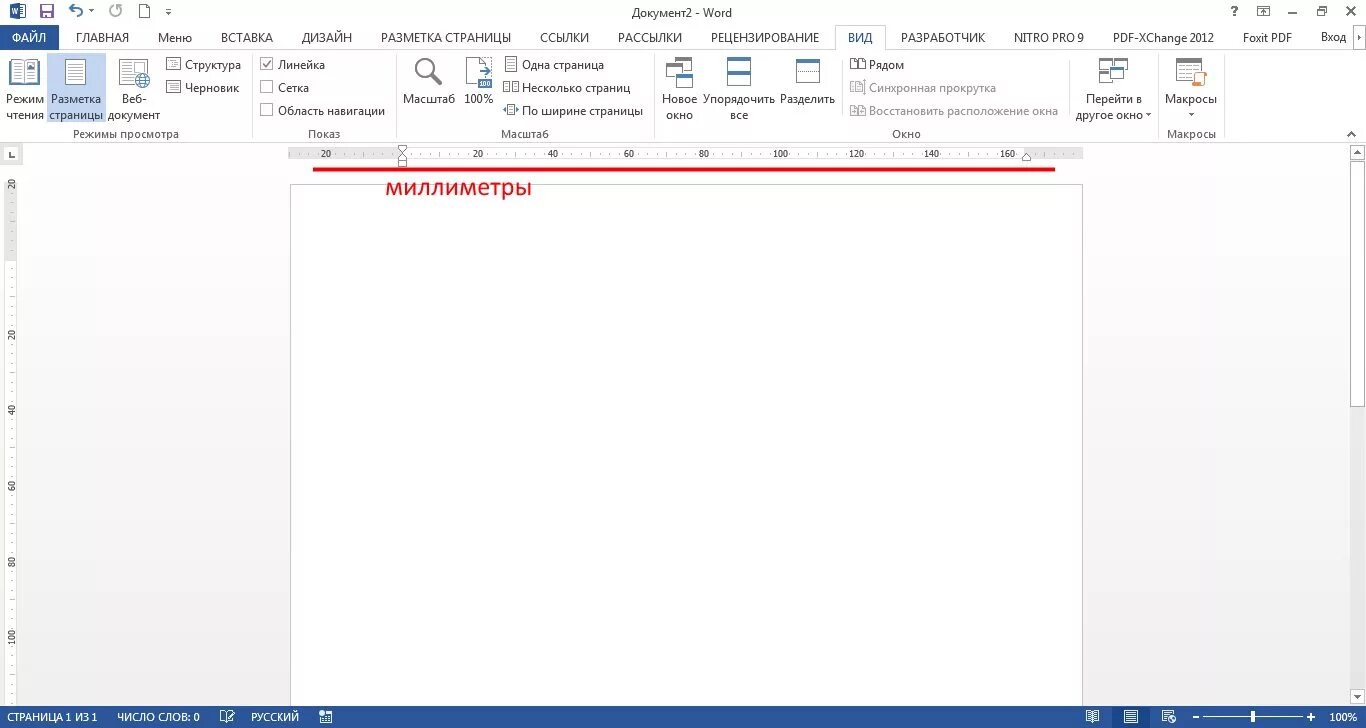Click the right indent marker on ruler
The image size is (1366, 728).
[1026, 157]
